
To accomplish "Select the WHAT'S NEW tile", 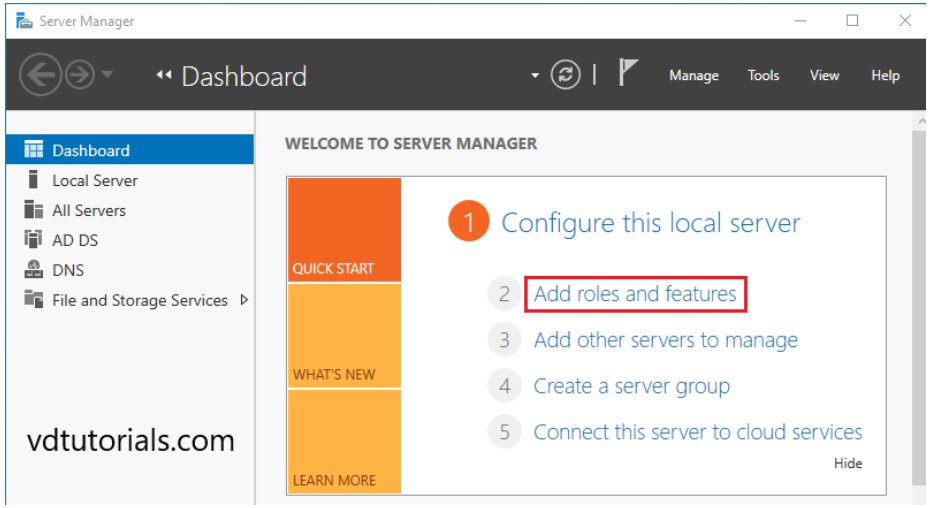I will pyautogui.click(x=344, y=336).
